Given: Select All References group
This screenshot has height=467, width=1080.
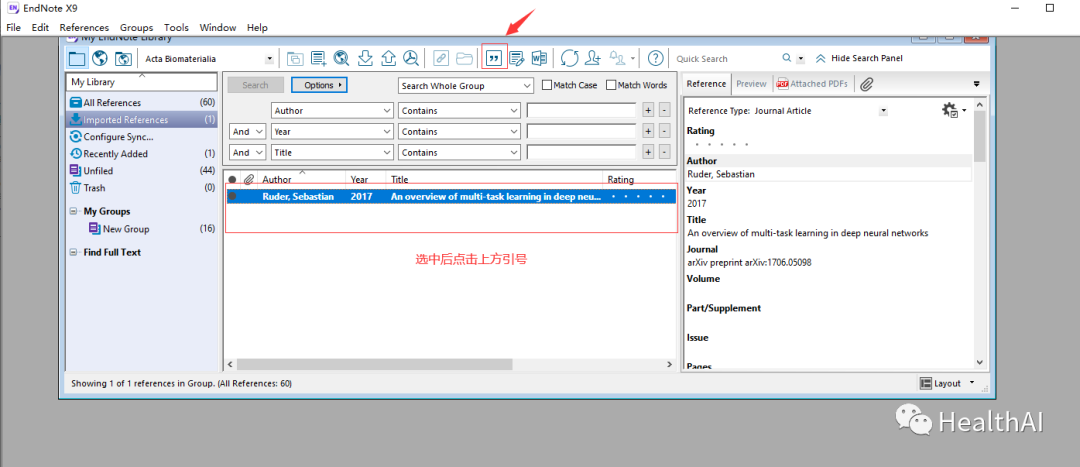Looking at the screenshot, I should [x=142, y=103].
